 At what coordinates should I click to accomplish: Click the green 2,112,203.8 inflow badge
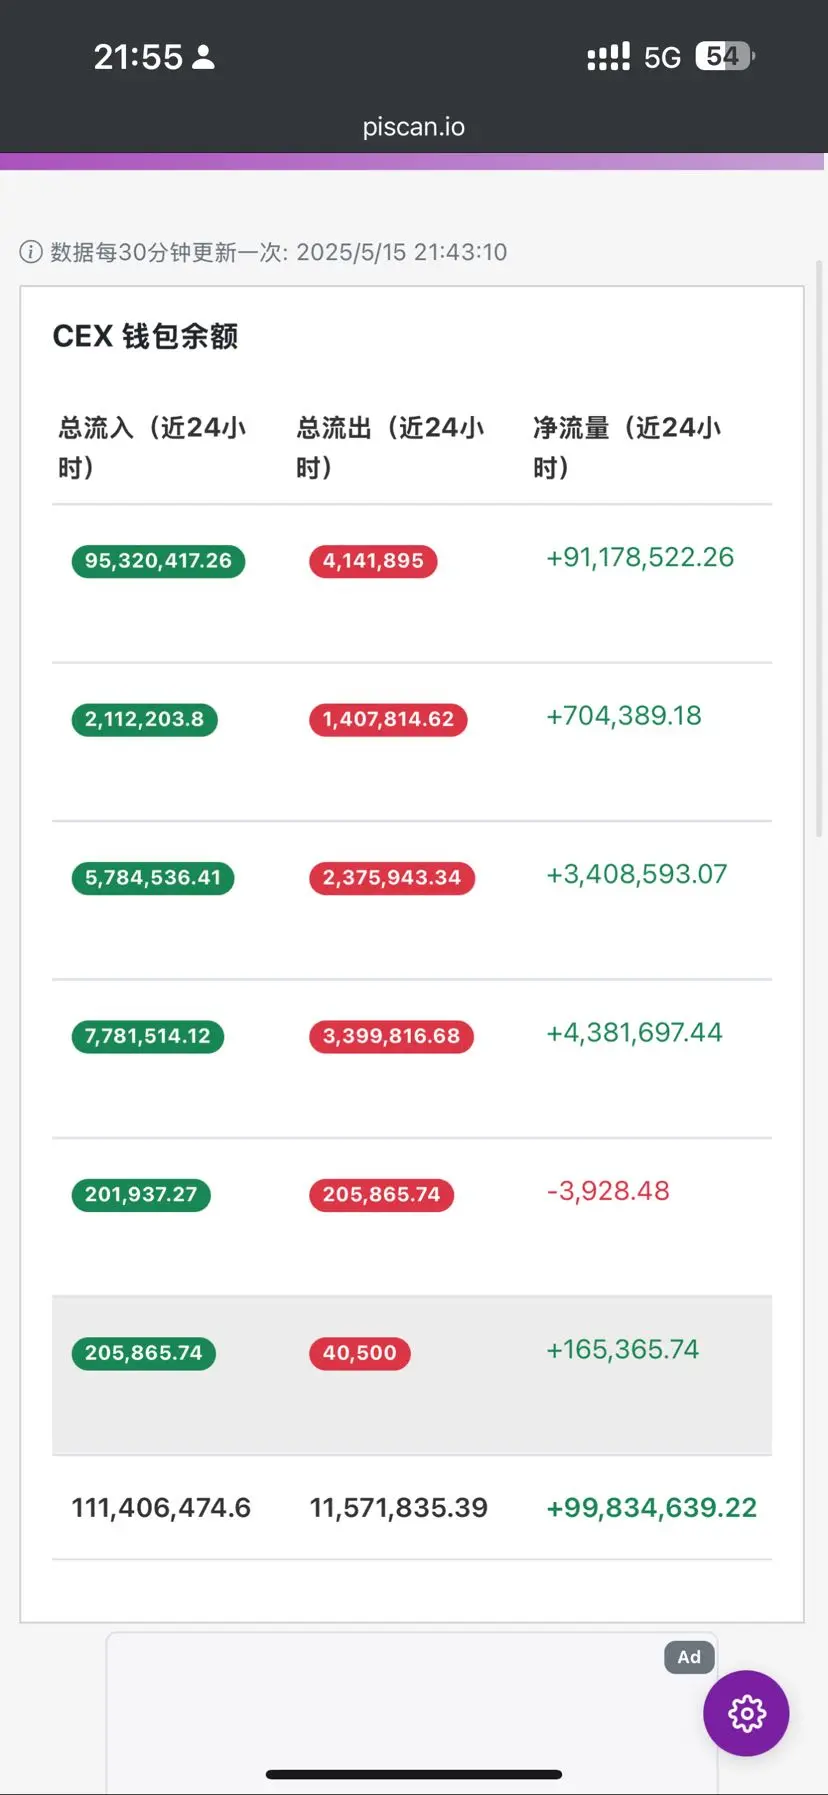point(144,719)
